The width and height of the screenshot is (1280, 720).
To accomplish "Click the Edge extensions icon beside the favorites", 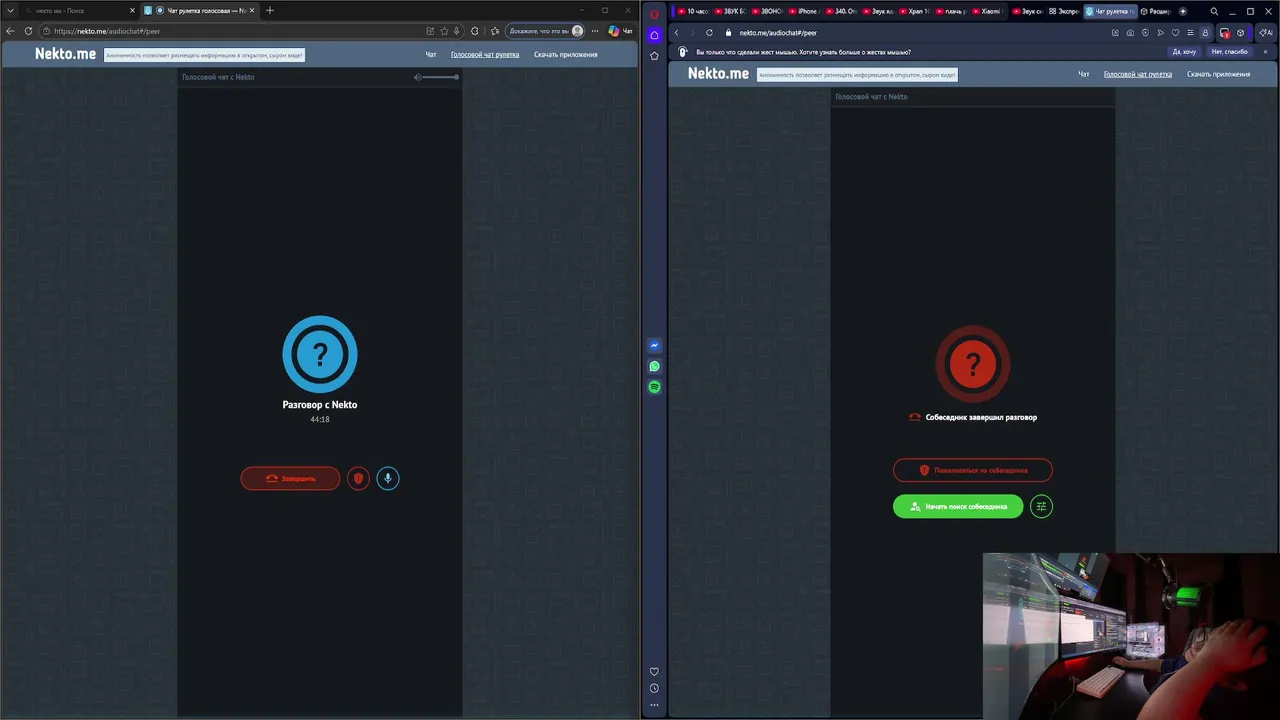I will click(474, 31).
